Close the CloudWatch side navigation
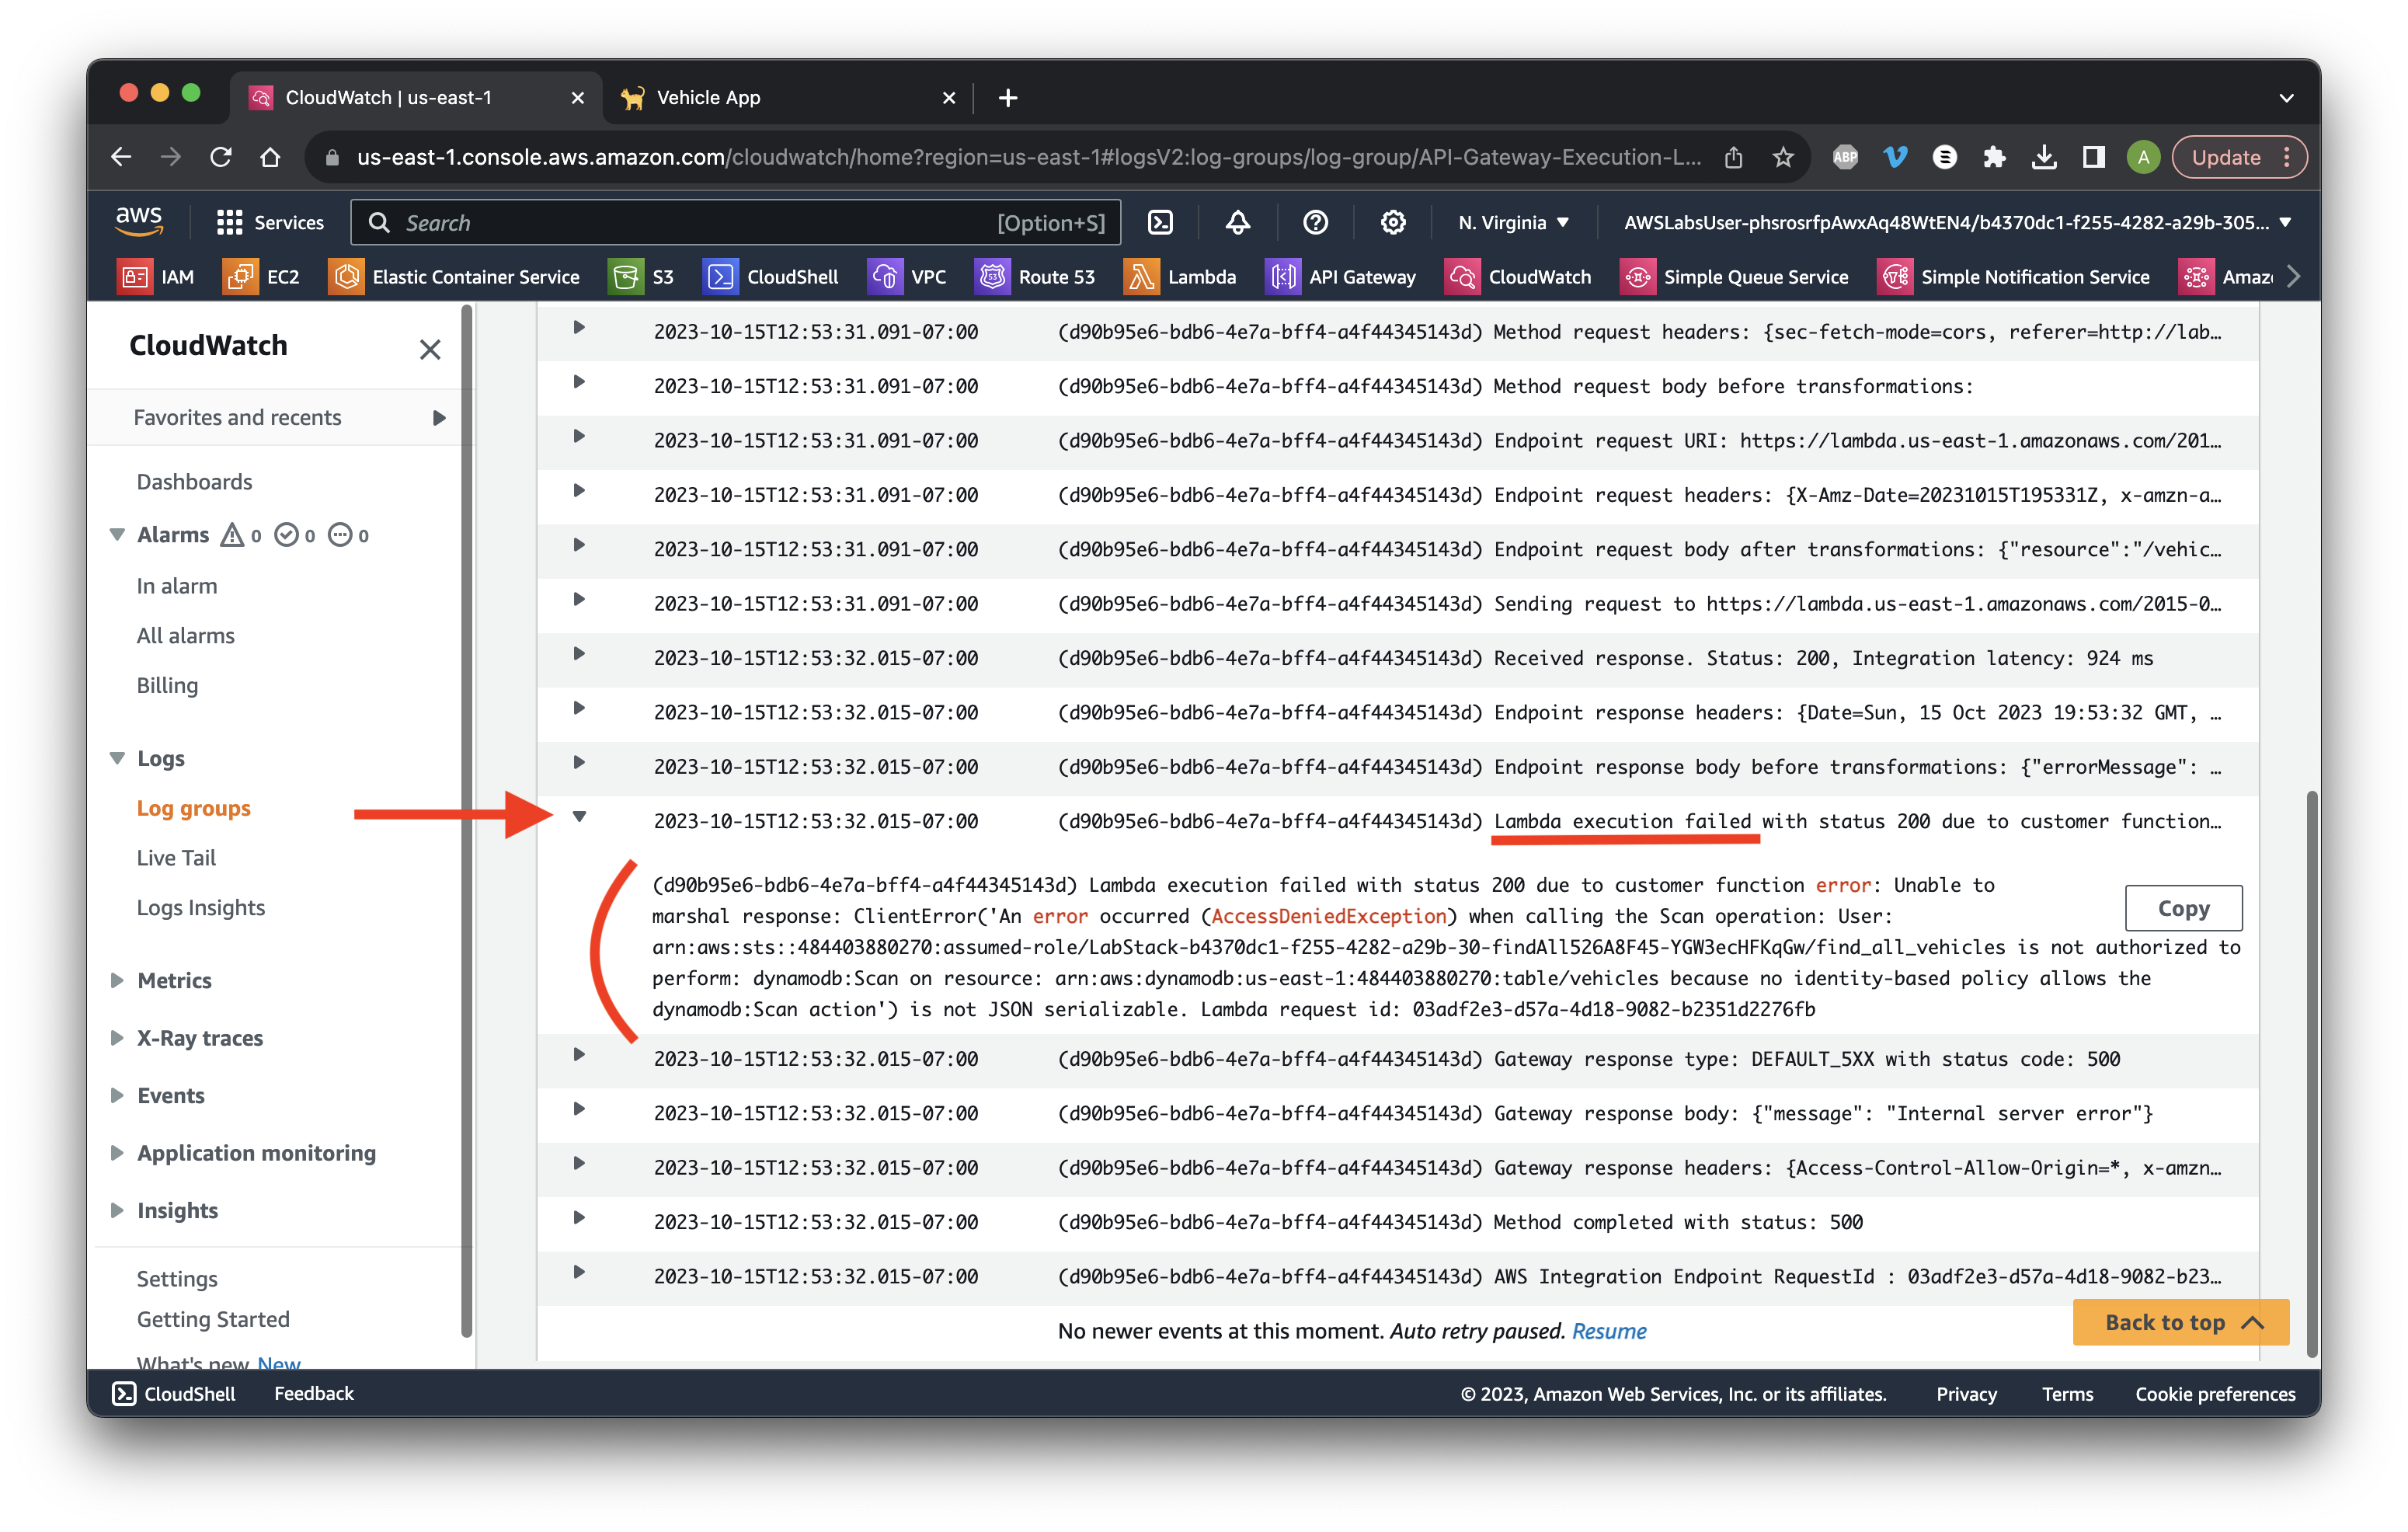The height and width of the screenshot is (1532, 2408). point(430,349)
